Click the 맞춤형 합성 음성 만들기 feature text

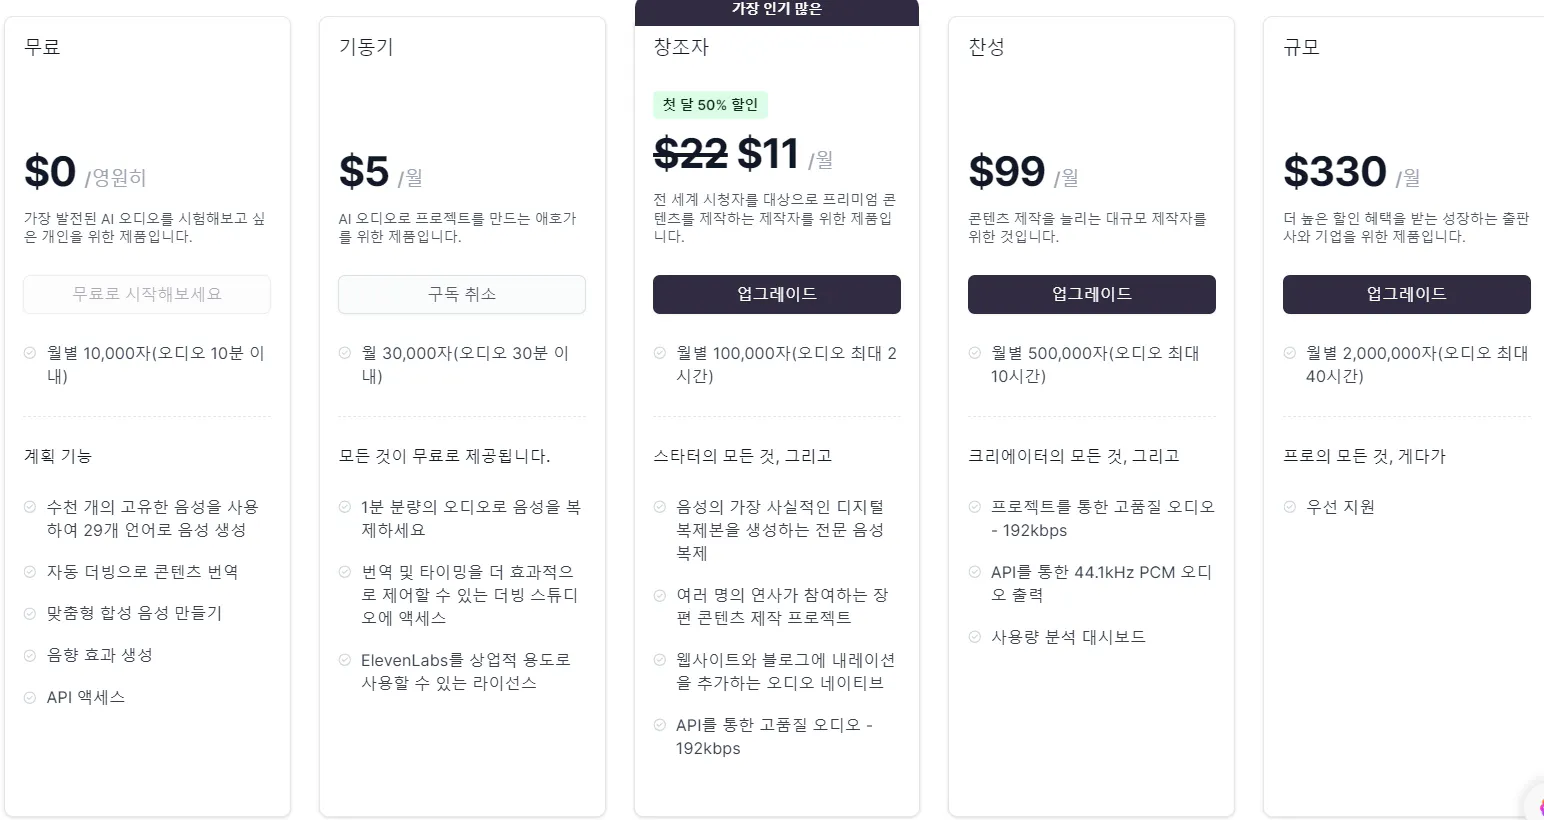click(134, 613)
